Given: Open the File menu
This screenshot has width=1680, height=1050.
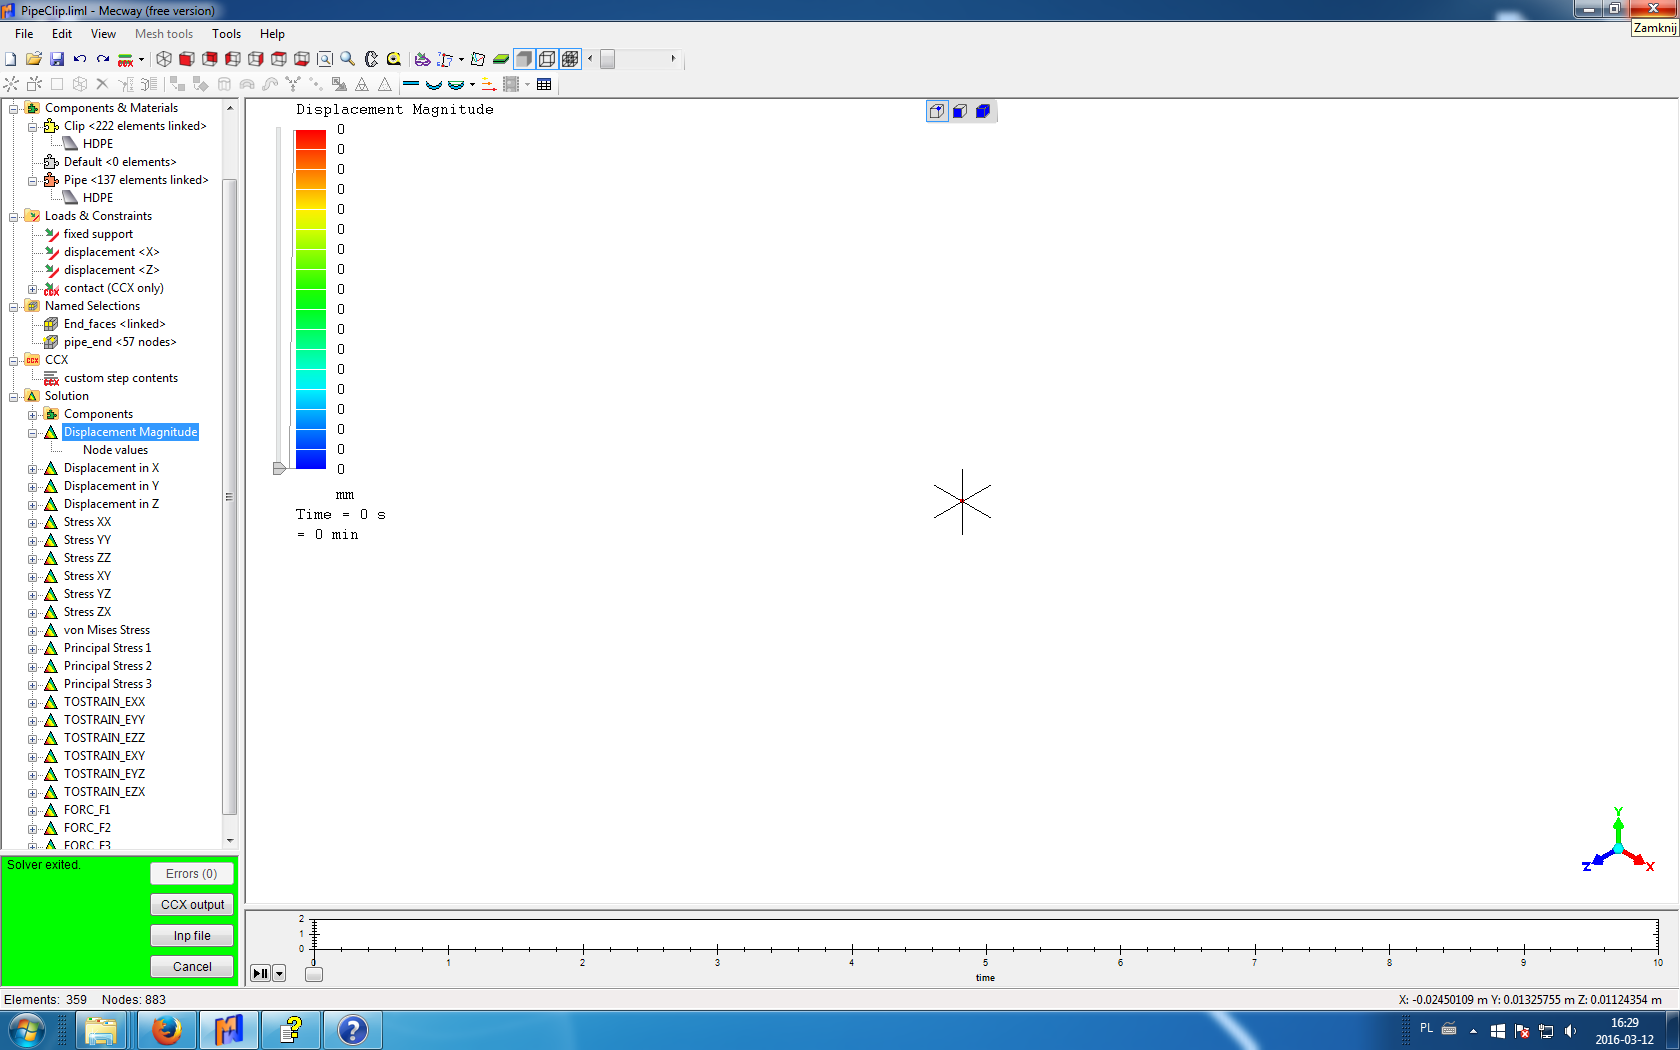Looking at the screenshot, I should [x=24, y=34].
